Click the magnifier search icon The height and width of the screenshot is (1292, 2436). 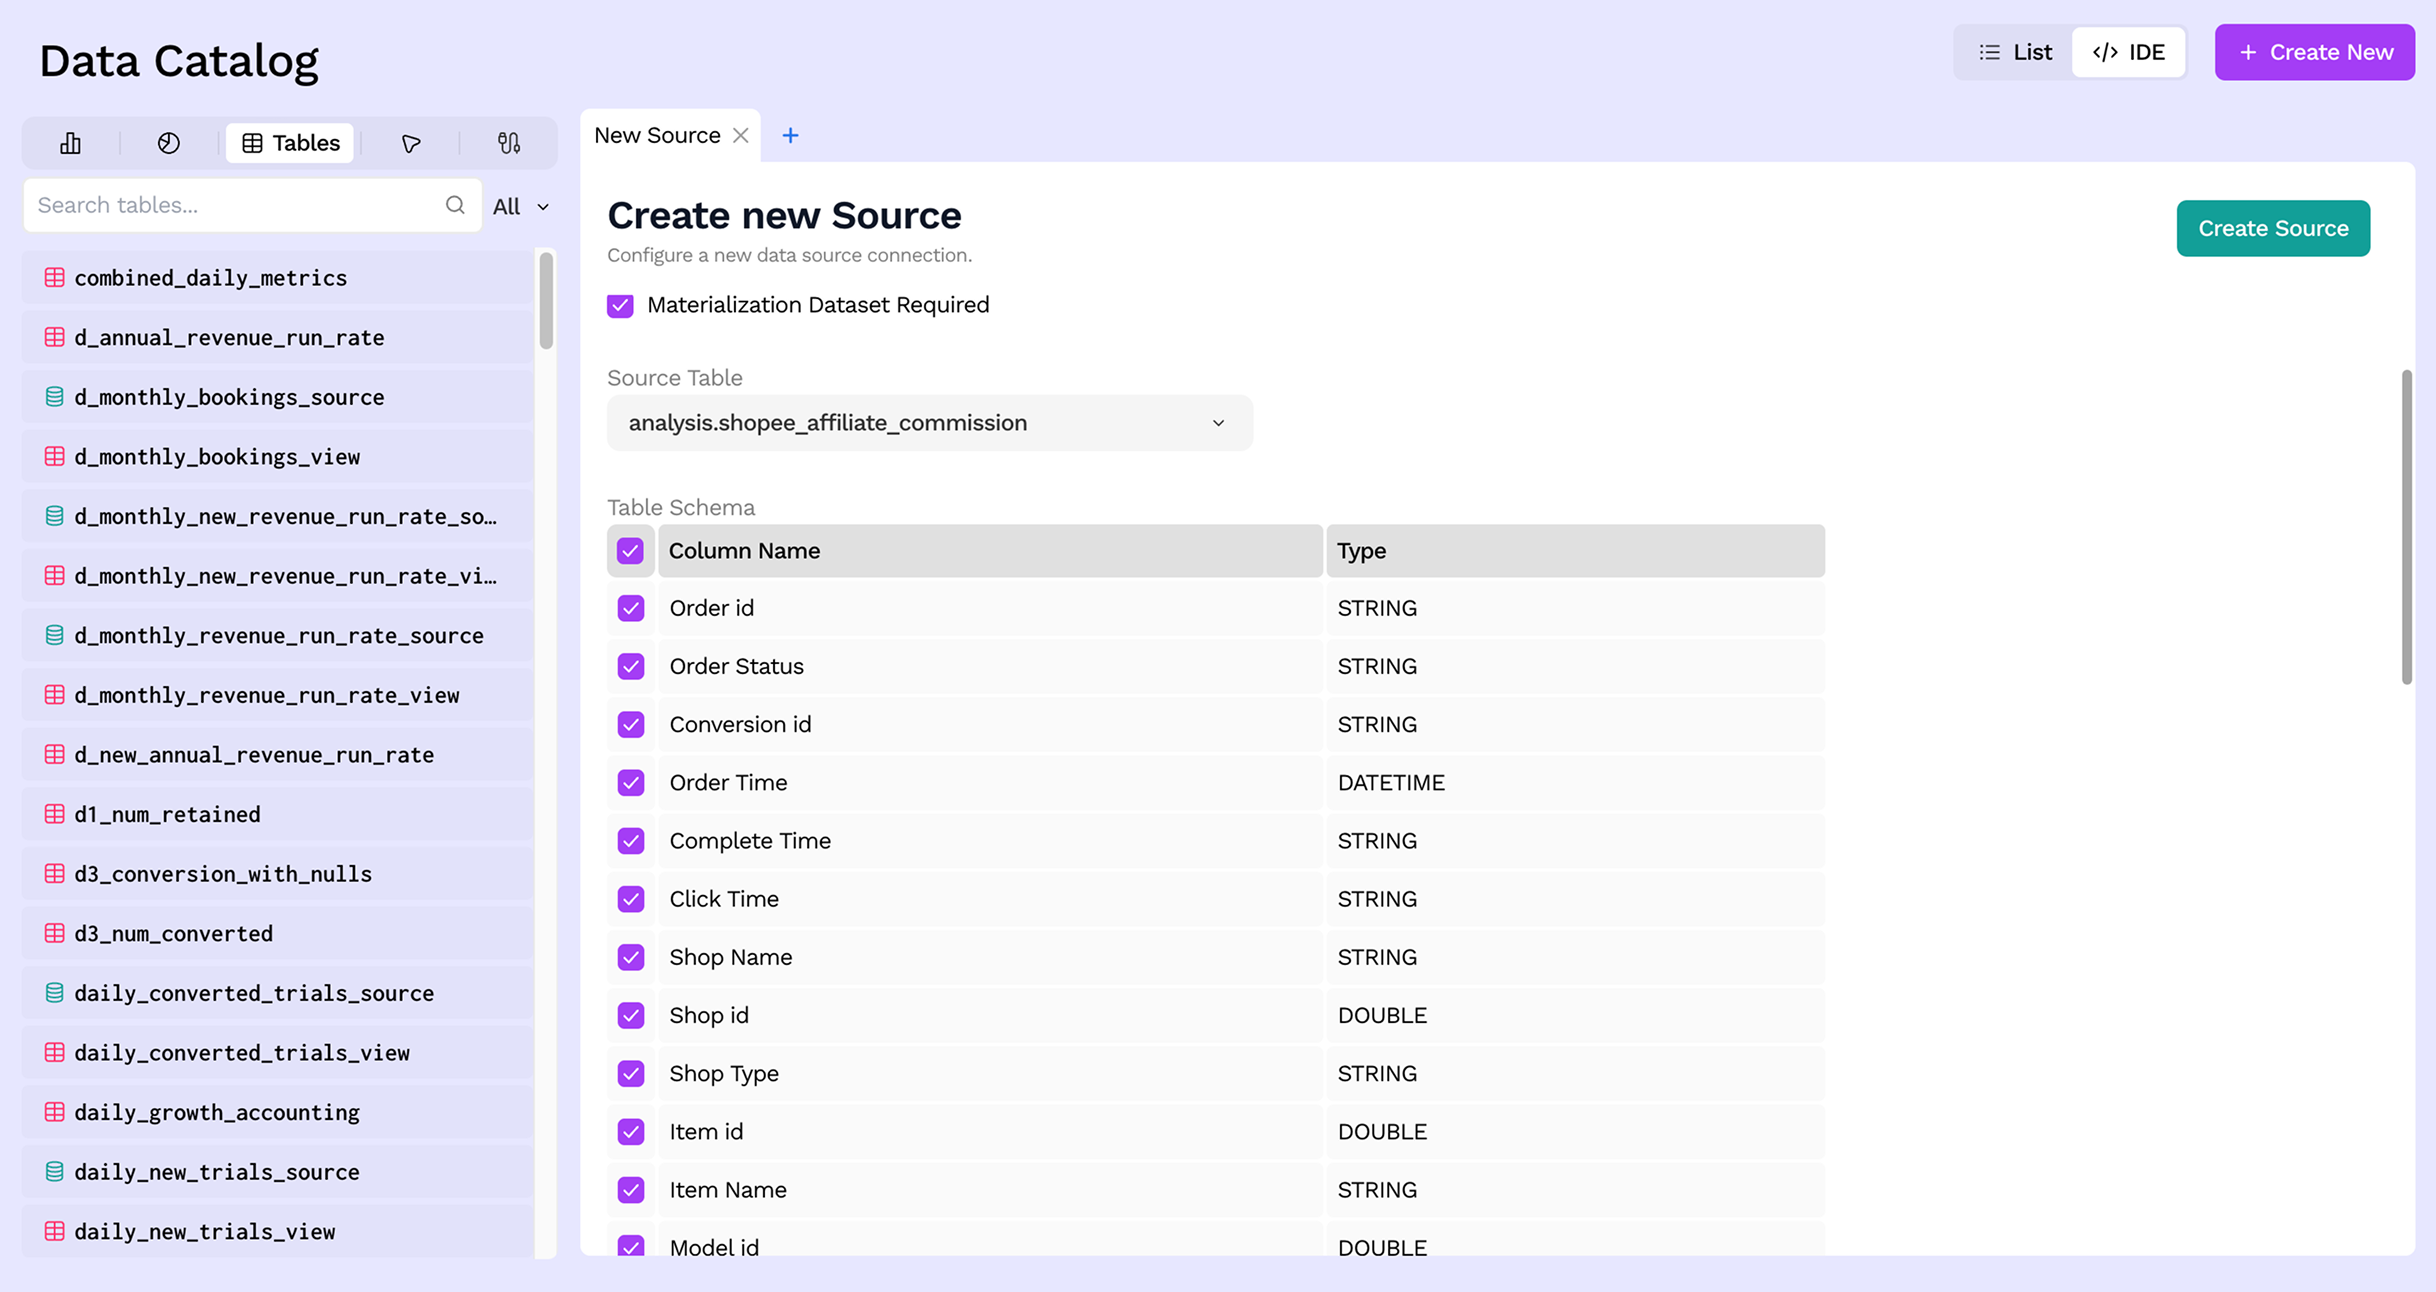(455, 205)
